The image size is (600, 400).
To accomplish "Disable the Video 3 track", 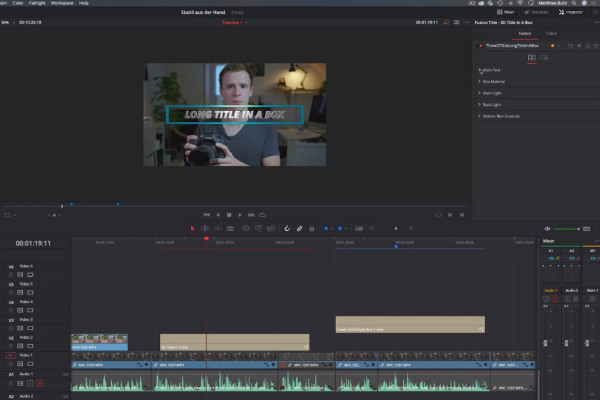I will click(30, 328).
